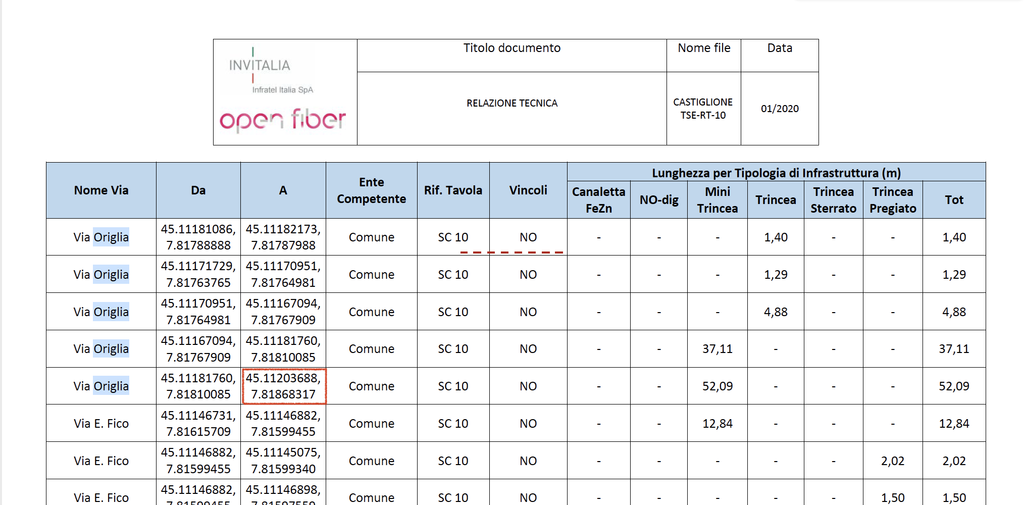The image size is (1024, 505).
Task: Click the 2,02 value under Trincea Pregiato
Action: [893, 461]
